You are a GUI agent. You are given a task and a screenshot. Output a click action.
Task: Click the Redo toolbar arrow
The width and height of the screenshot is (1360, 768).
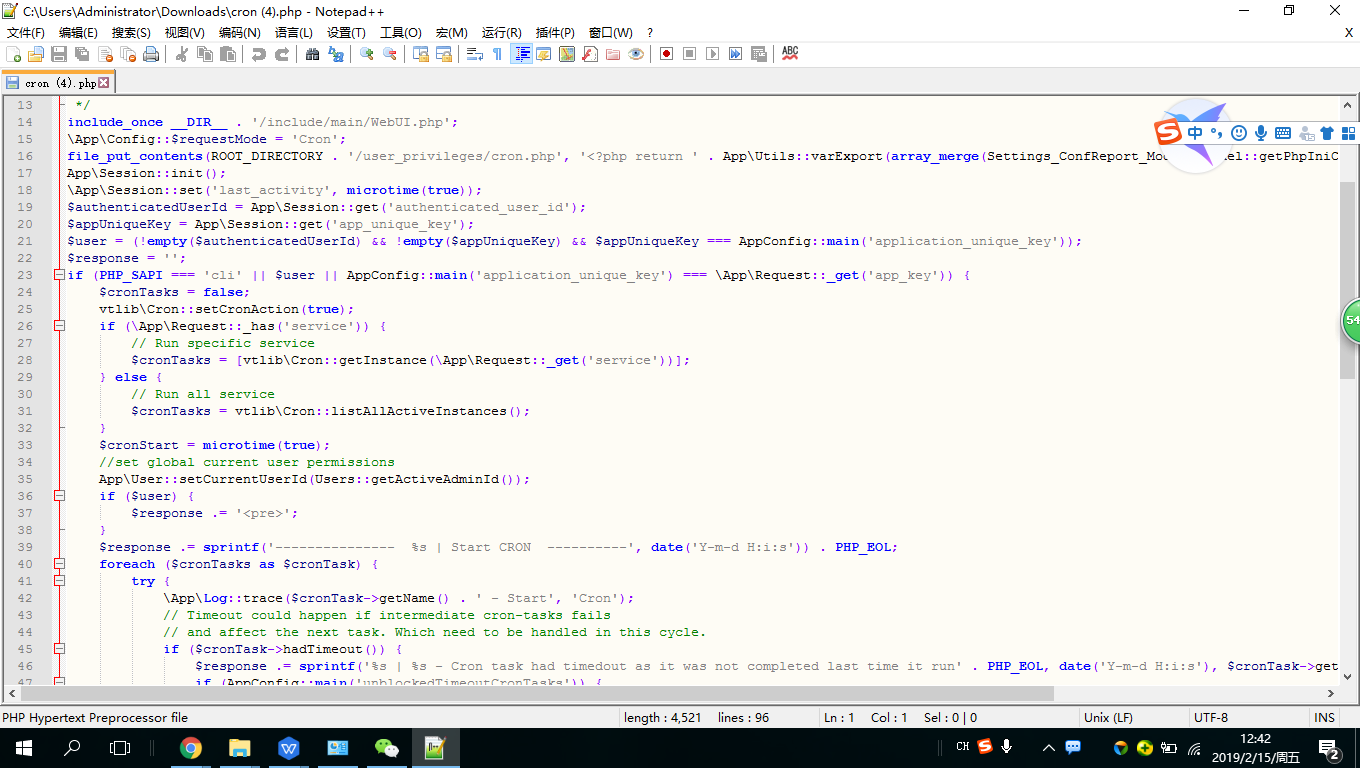[x=281, y=54]
